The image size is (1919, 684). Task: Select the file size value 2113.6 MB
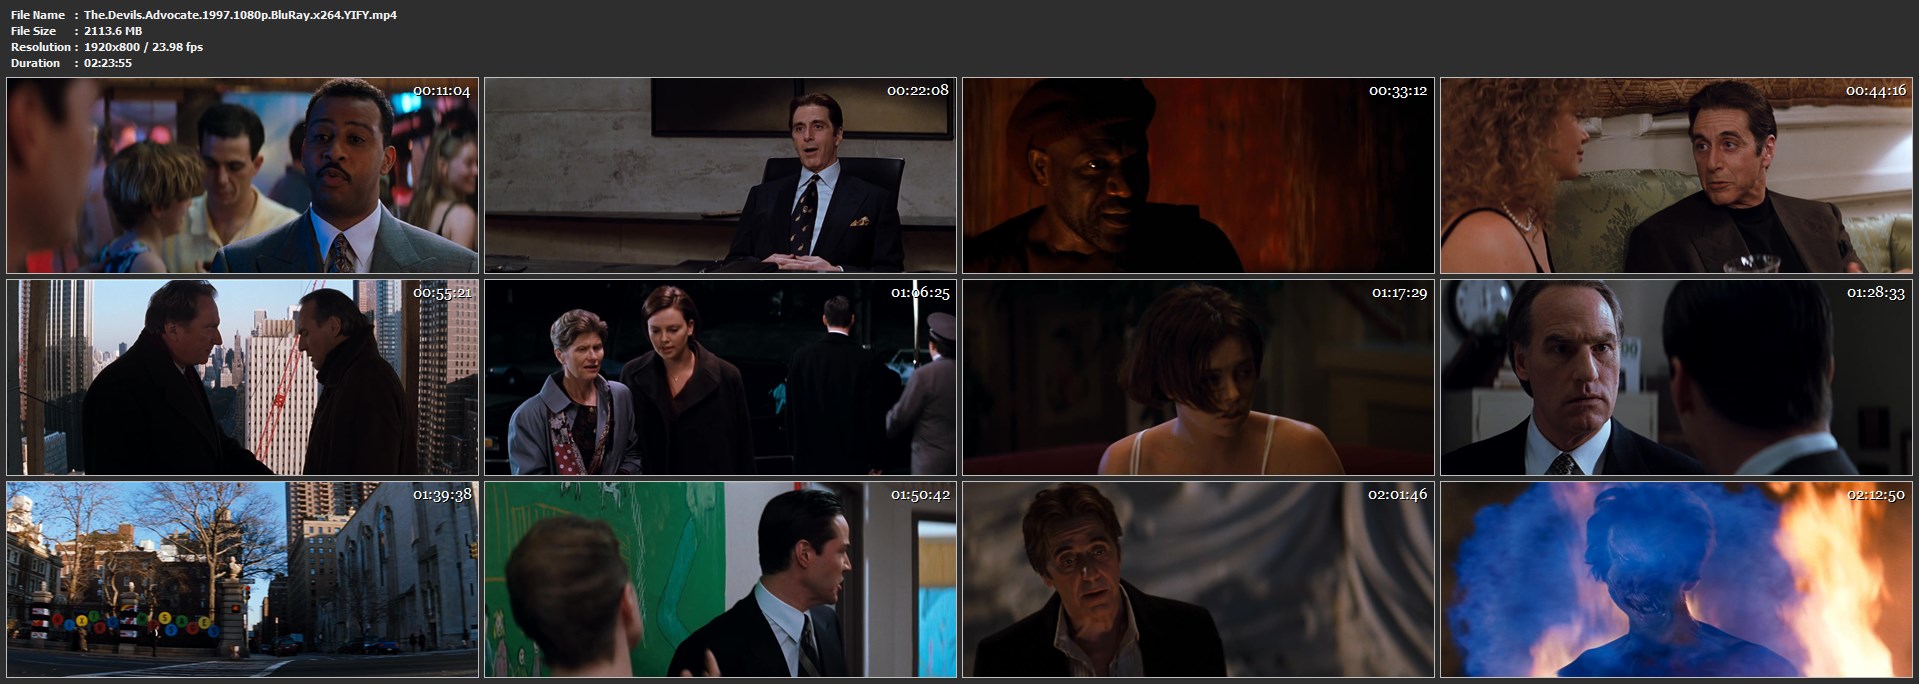click(x=113, y=31)
